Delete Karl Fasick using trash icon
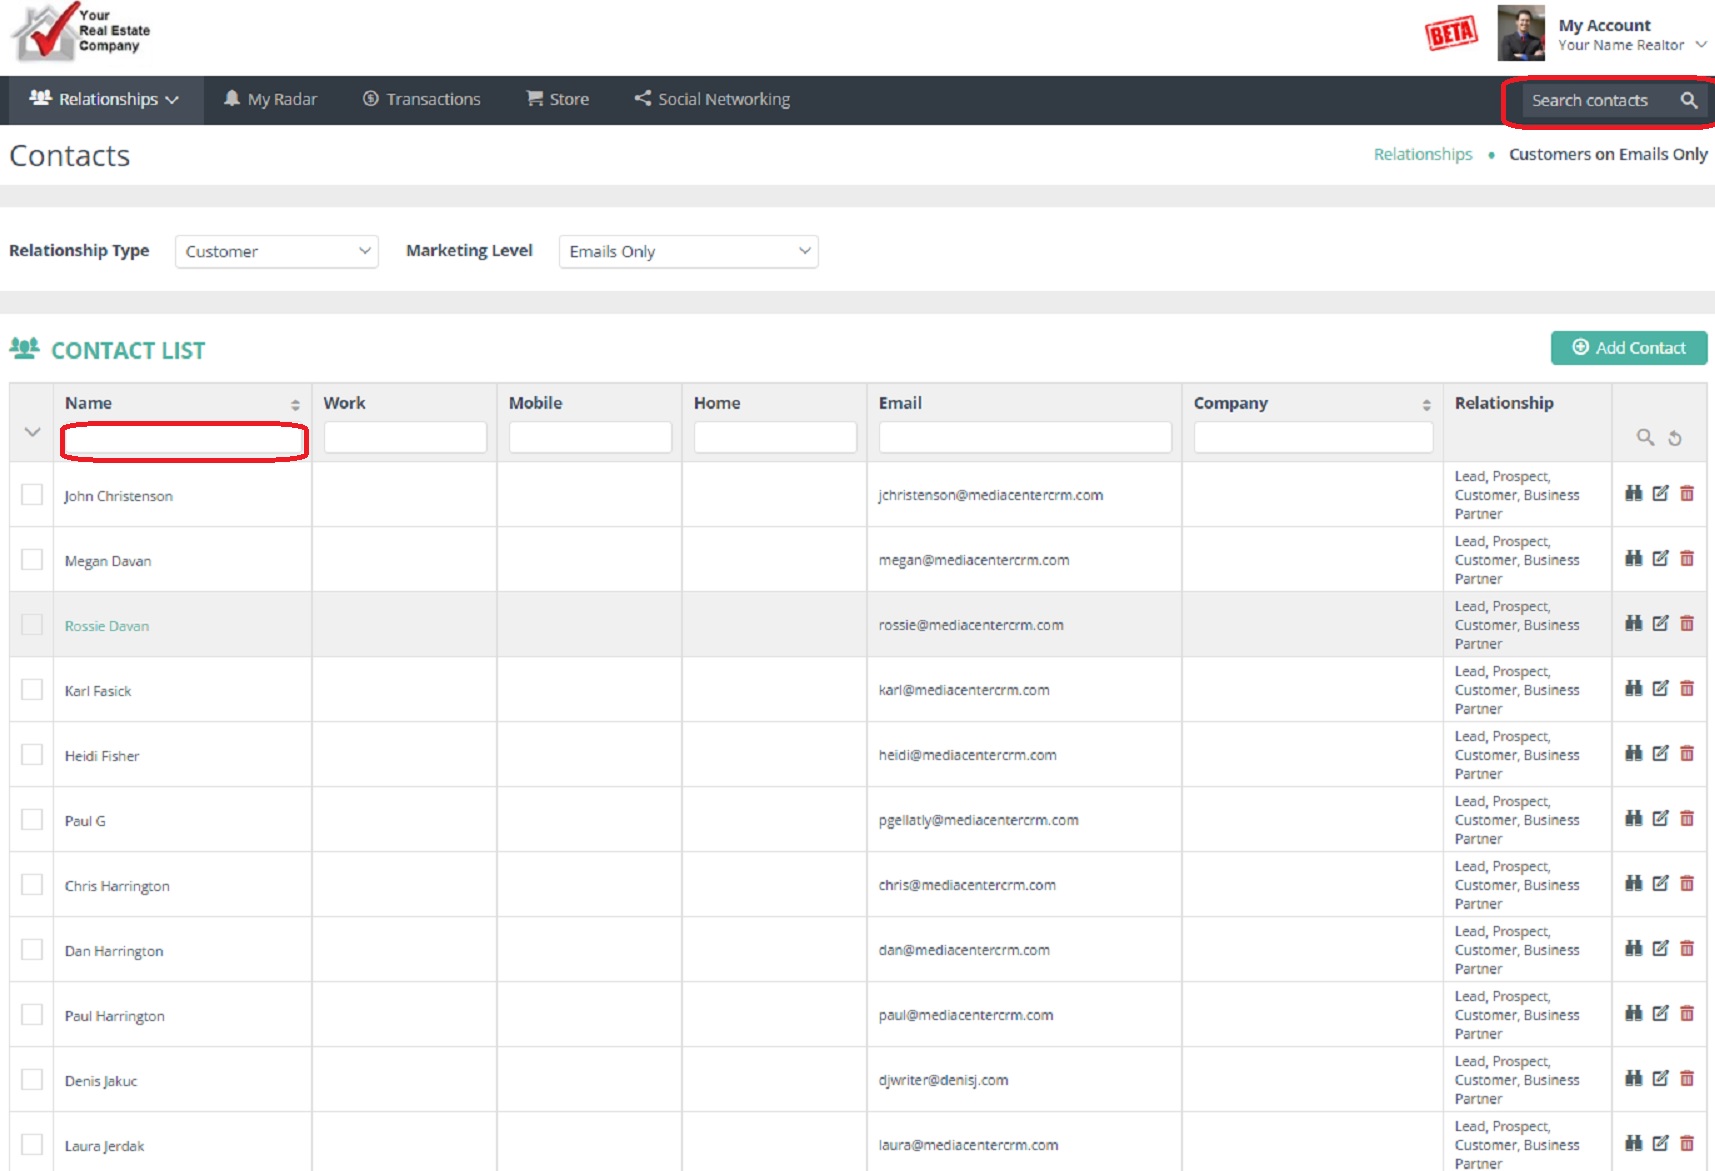Image resolution: width=1715 pixels, height=1171 pixels. [x=1687, y=688]
